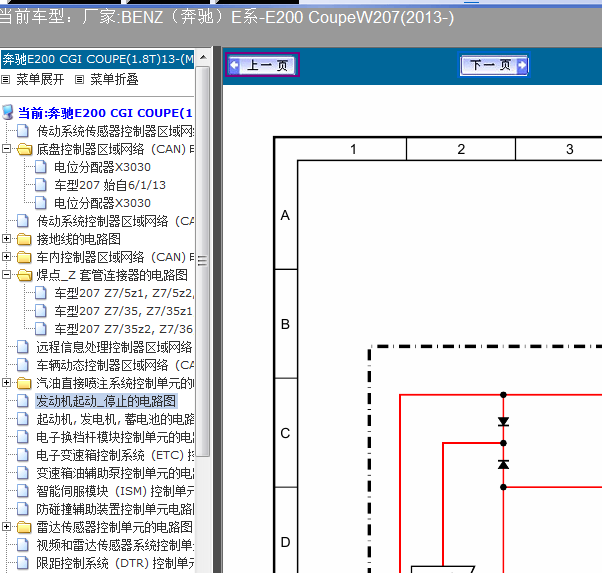Click folder icon of 底盘控制器区域网络
The width and height of the screenshot is (602, 573).
pyautogui.click(x=24, y=149)
